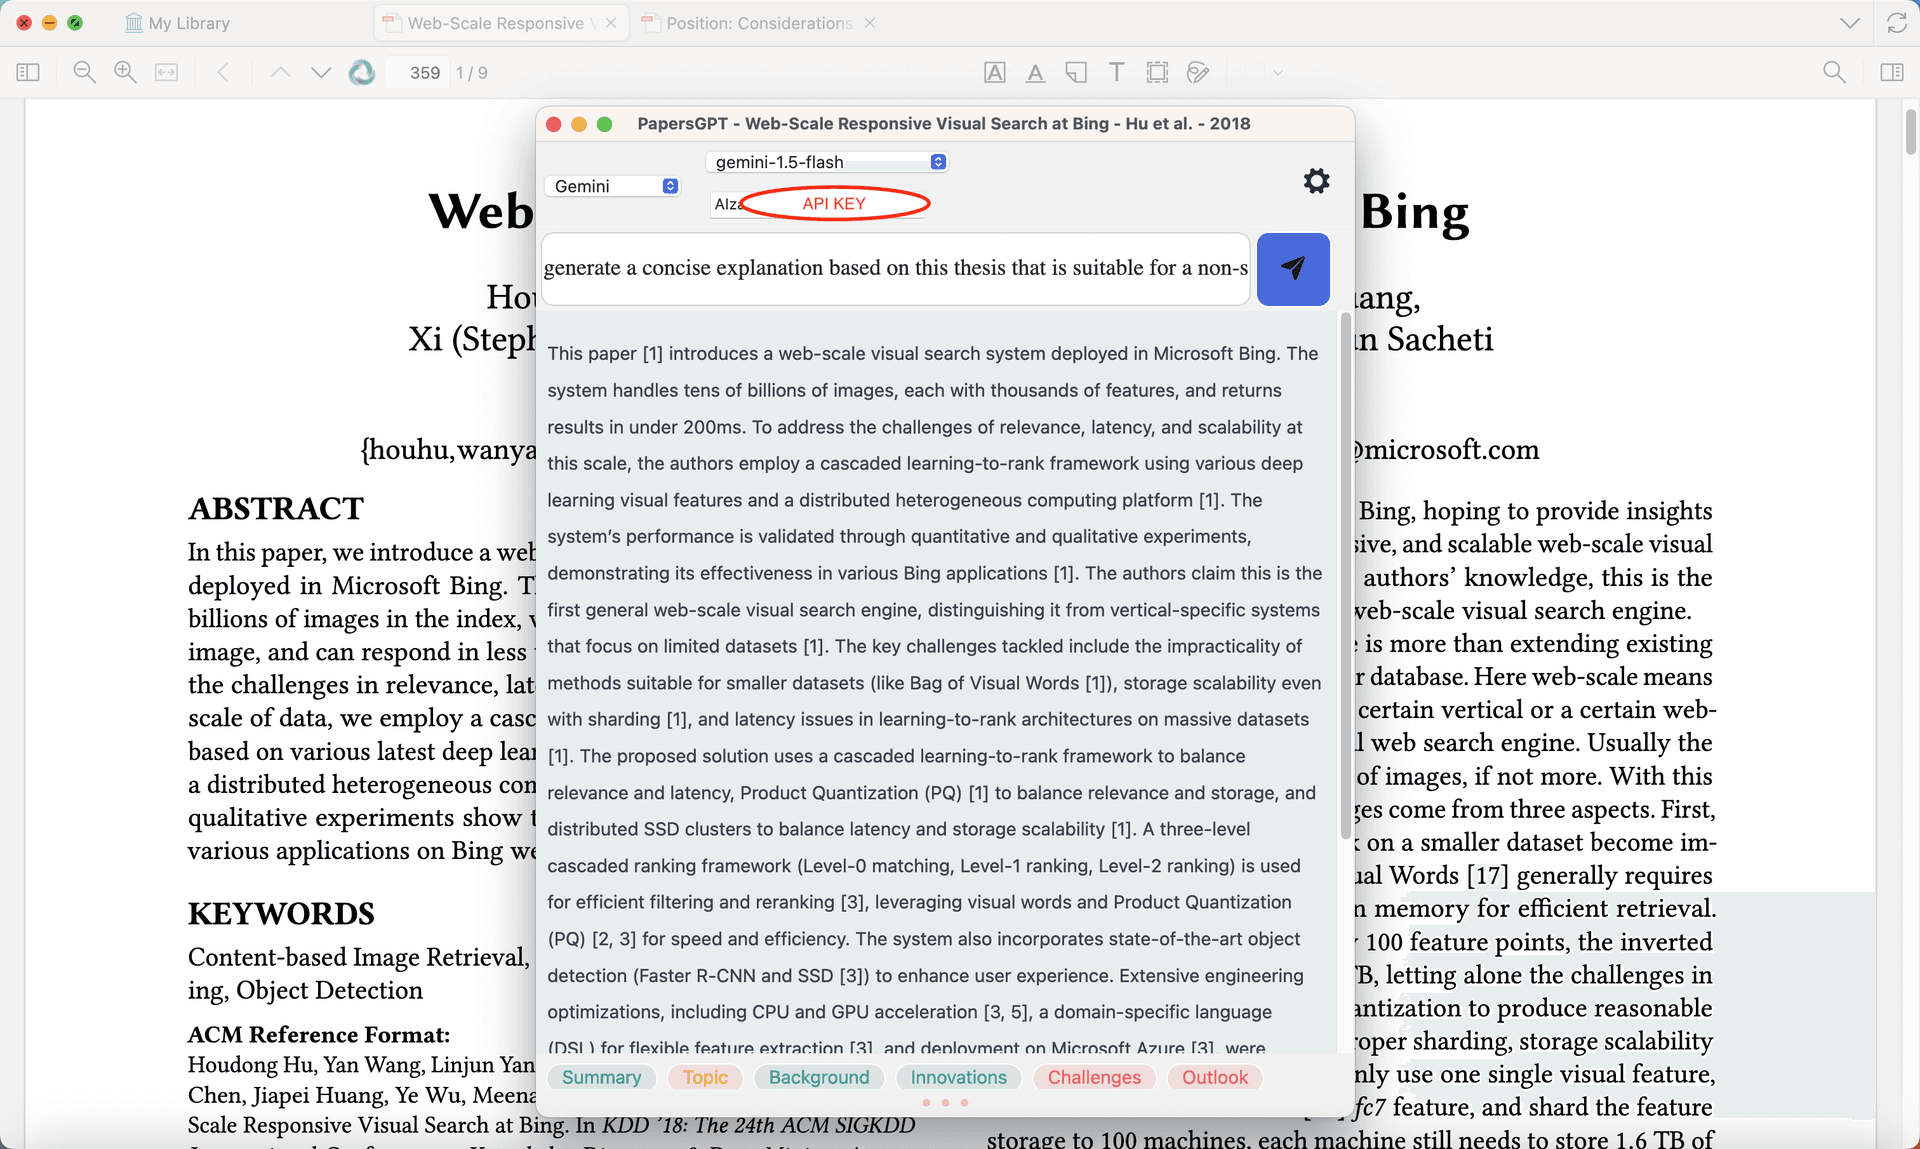Select the highlight text annotation tool
Image resolution: width=1920 pixels, height=1149 pixels.
994,72
